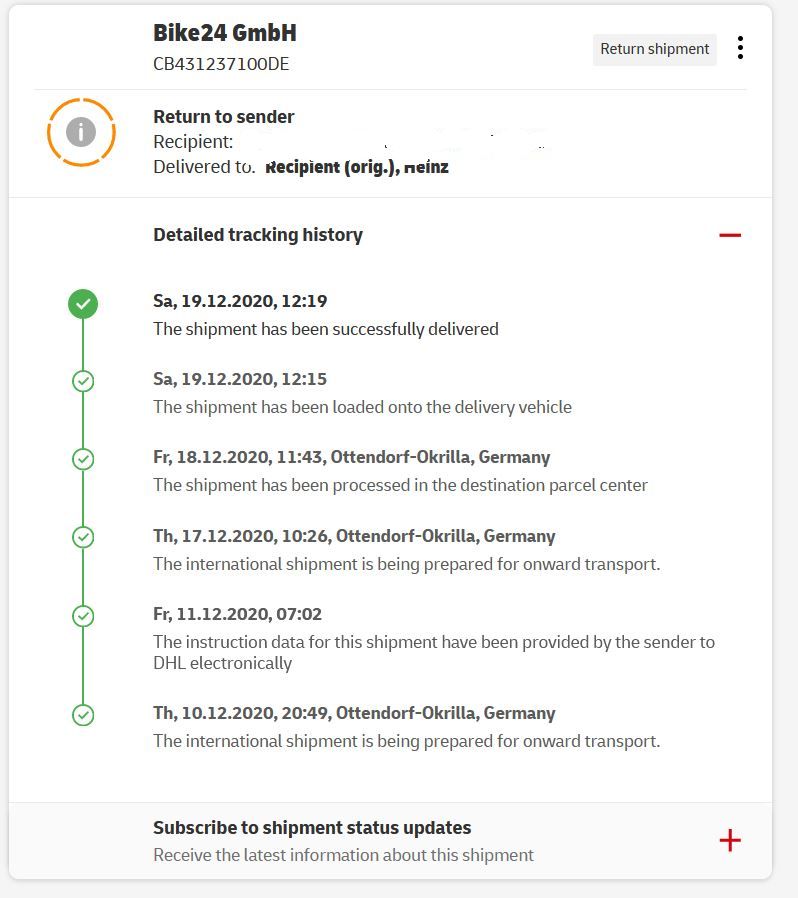Click the Detailed tracking history heading
The height and width of the screenshot is (898, 798).
click(x=258, y=235)
